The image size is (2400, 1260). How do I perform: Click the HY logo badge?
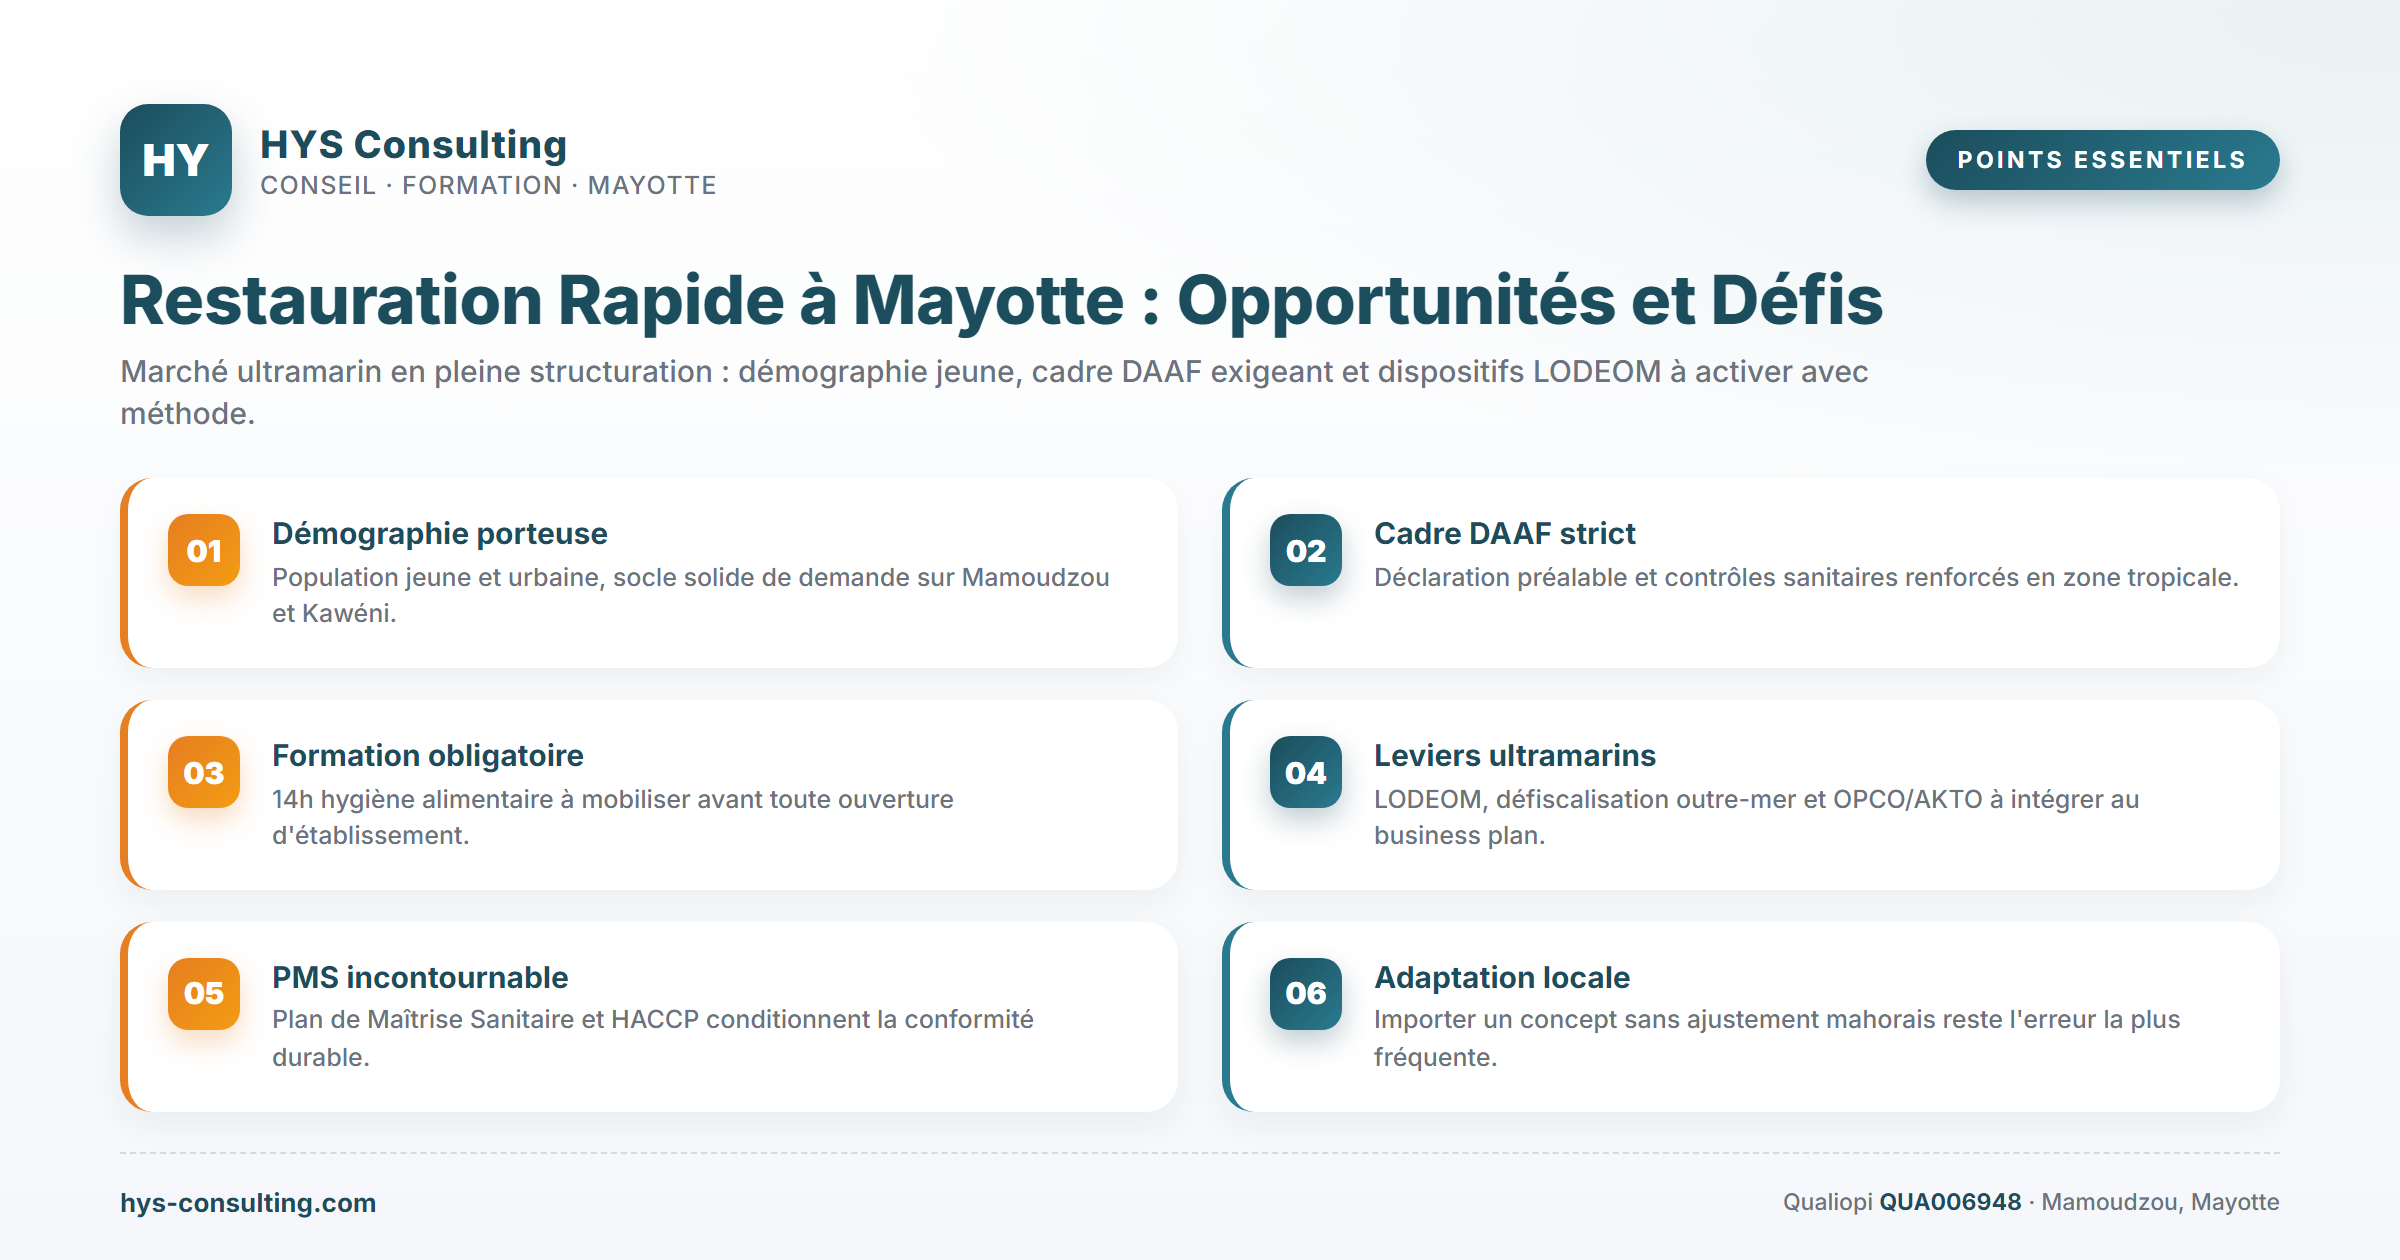tap(176, 160)
